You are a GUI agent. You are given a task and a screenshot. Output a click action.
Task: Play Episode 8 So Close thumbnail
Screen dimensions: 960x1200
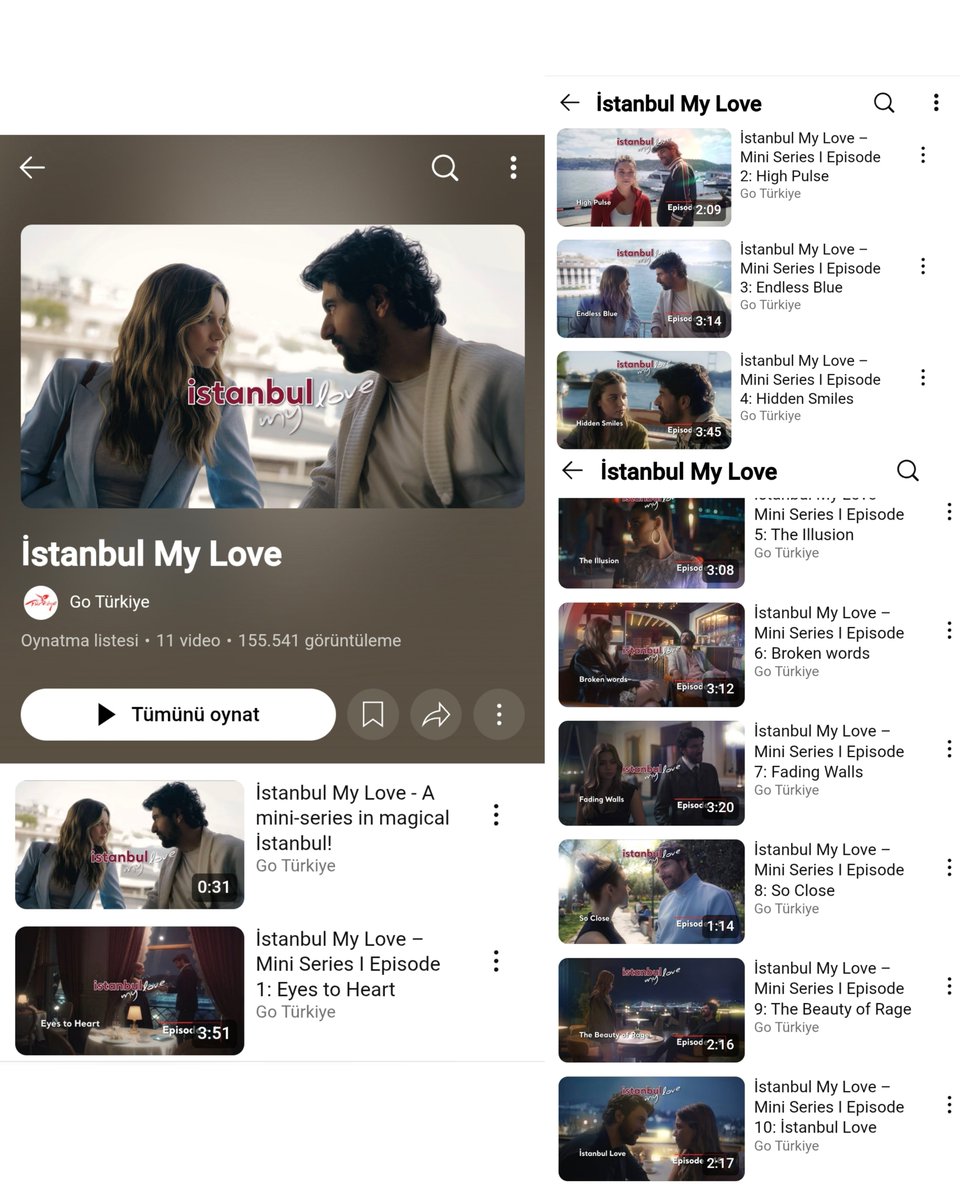(x=651, y=891)
